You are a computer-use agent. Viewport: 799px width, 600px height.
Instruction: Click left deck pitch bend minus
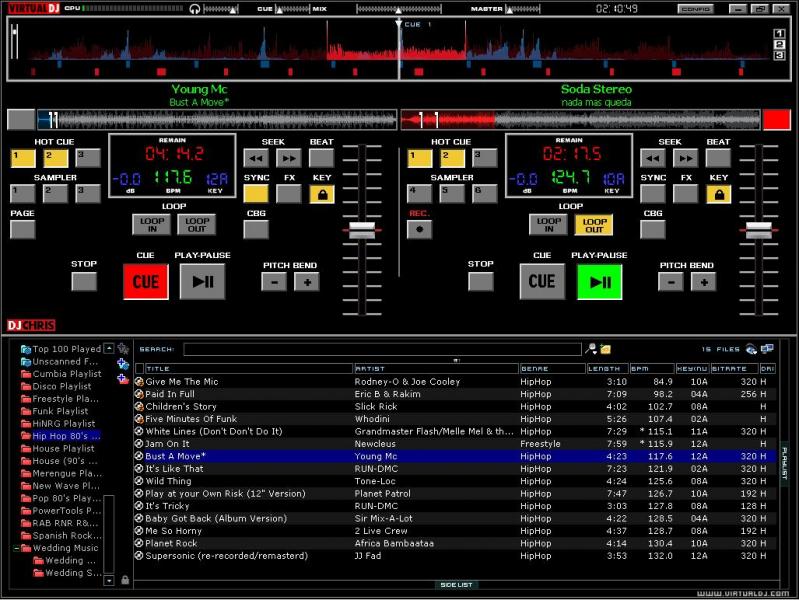click(x=274, y=282)
